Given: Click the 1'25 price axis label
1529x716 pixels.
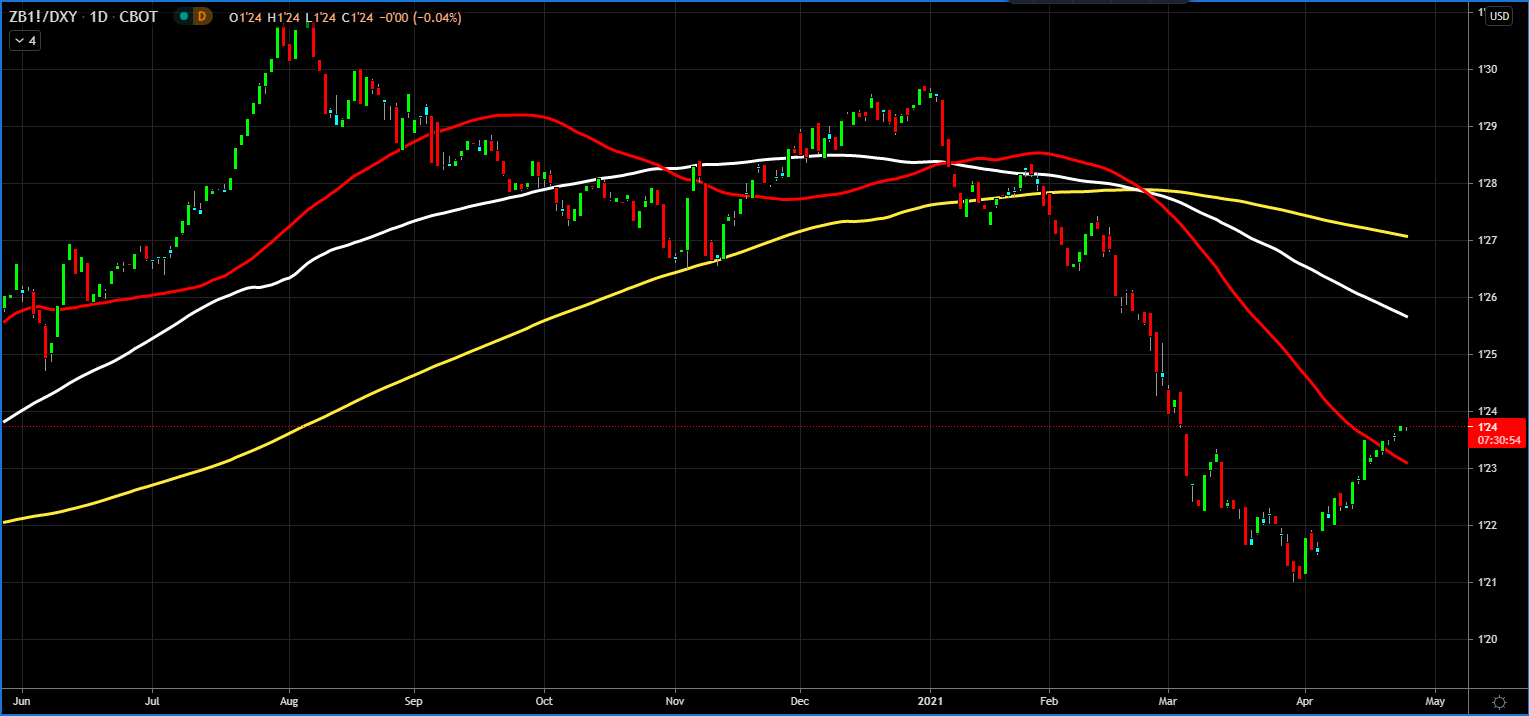Looking at the screenshot, I should [1488, 354].
